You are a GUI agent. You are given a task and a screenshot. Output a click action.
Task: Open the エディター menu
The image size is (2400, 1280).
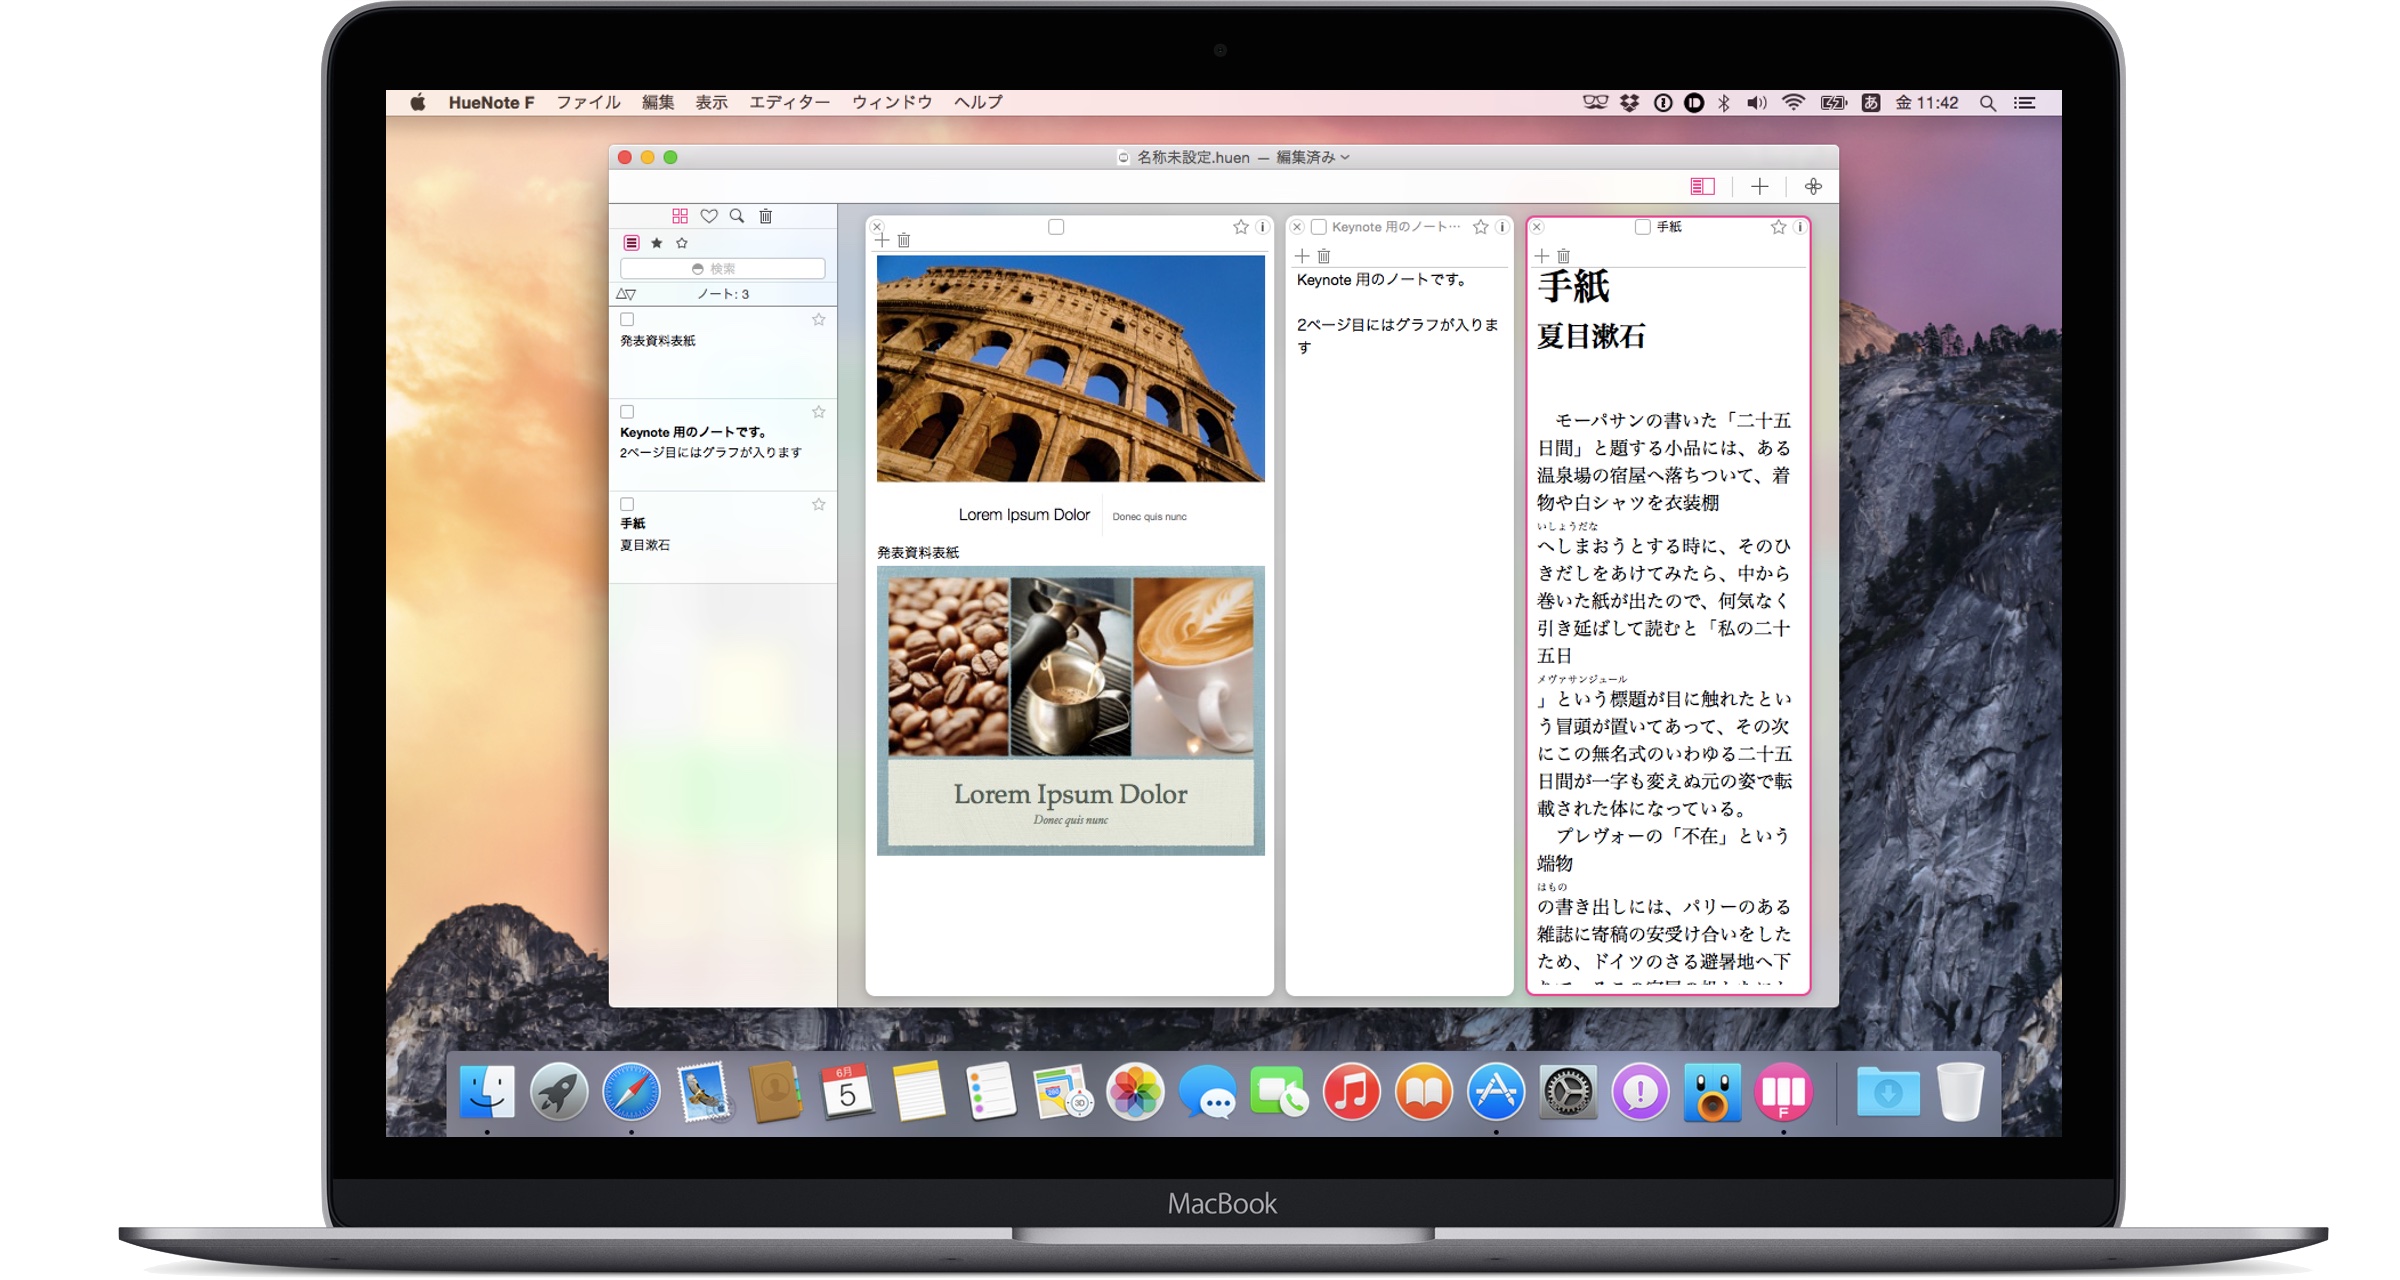789,102
